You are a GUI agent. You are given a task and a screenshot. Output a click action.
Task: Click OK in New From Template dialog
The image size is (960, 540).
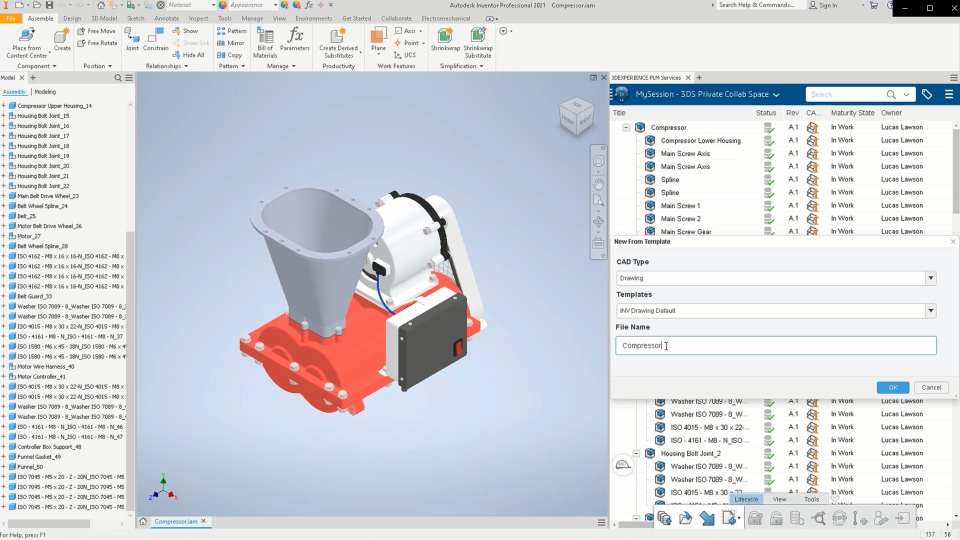pyautogui.click(x=893, y=388)
